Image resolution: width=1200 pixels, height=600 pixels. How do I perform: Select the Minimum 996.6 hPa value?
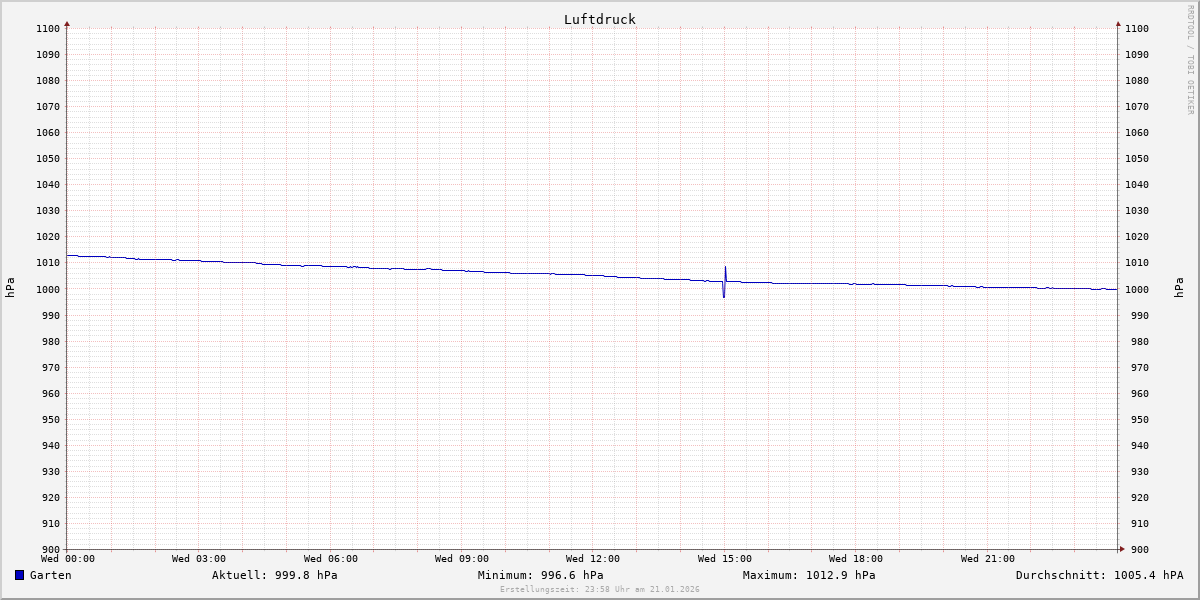coord(540,575)
